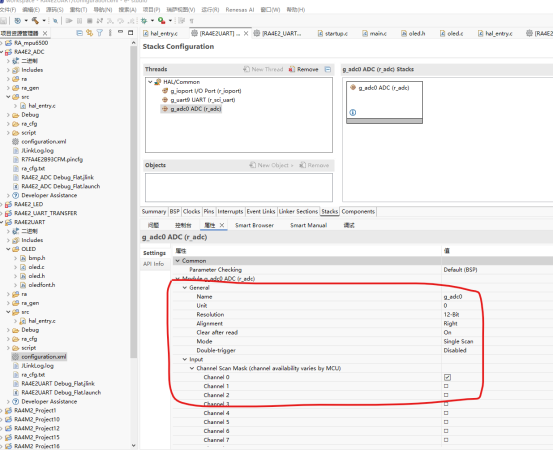Viewport: 554px width, 450px height.
Task: Select g_ioport I/O Port stack icon
Action: pos(165,91)
